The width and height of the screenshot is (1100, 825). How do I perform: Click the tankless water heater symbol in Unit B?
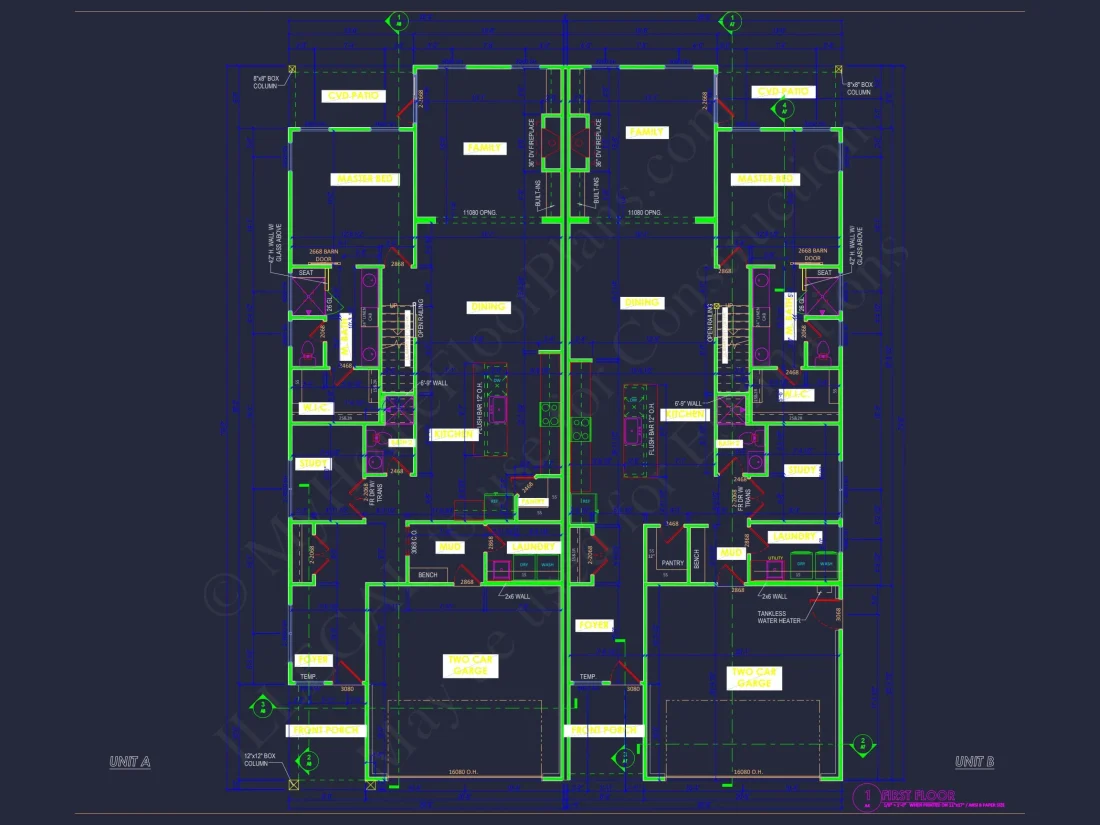[x=825, y=589]
